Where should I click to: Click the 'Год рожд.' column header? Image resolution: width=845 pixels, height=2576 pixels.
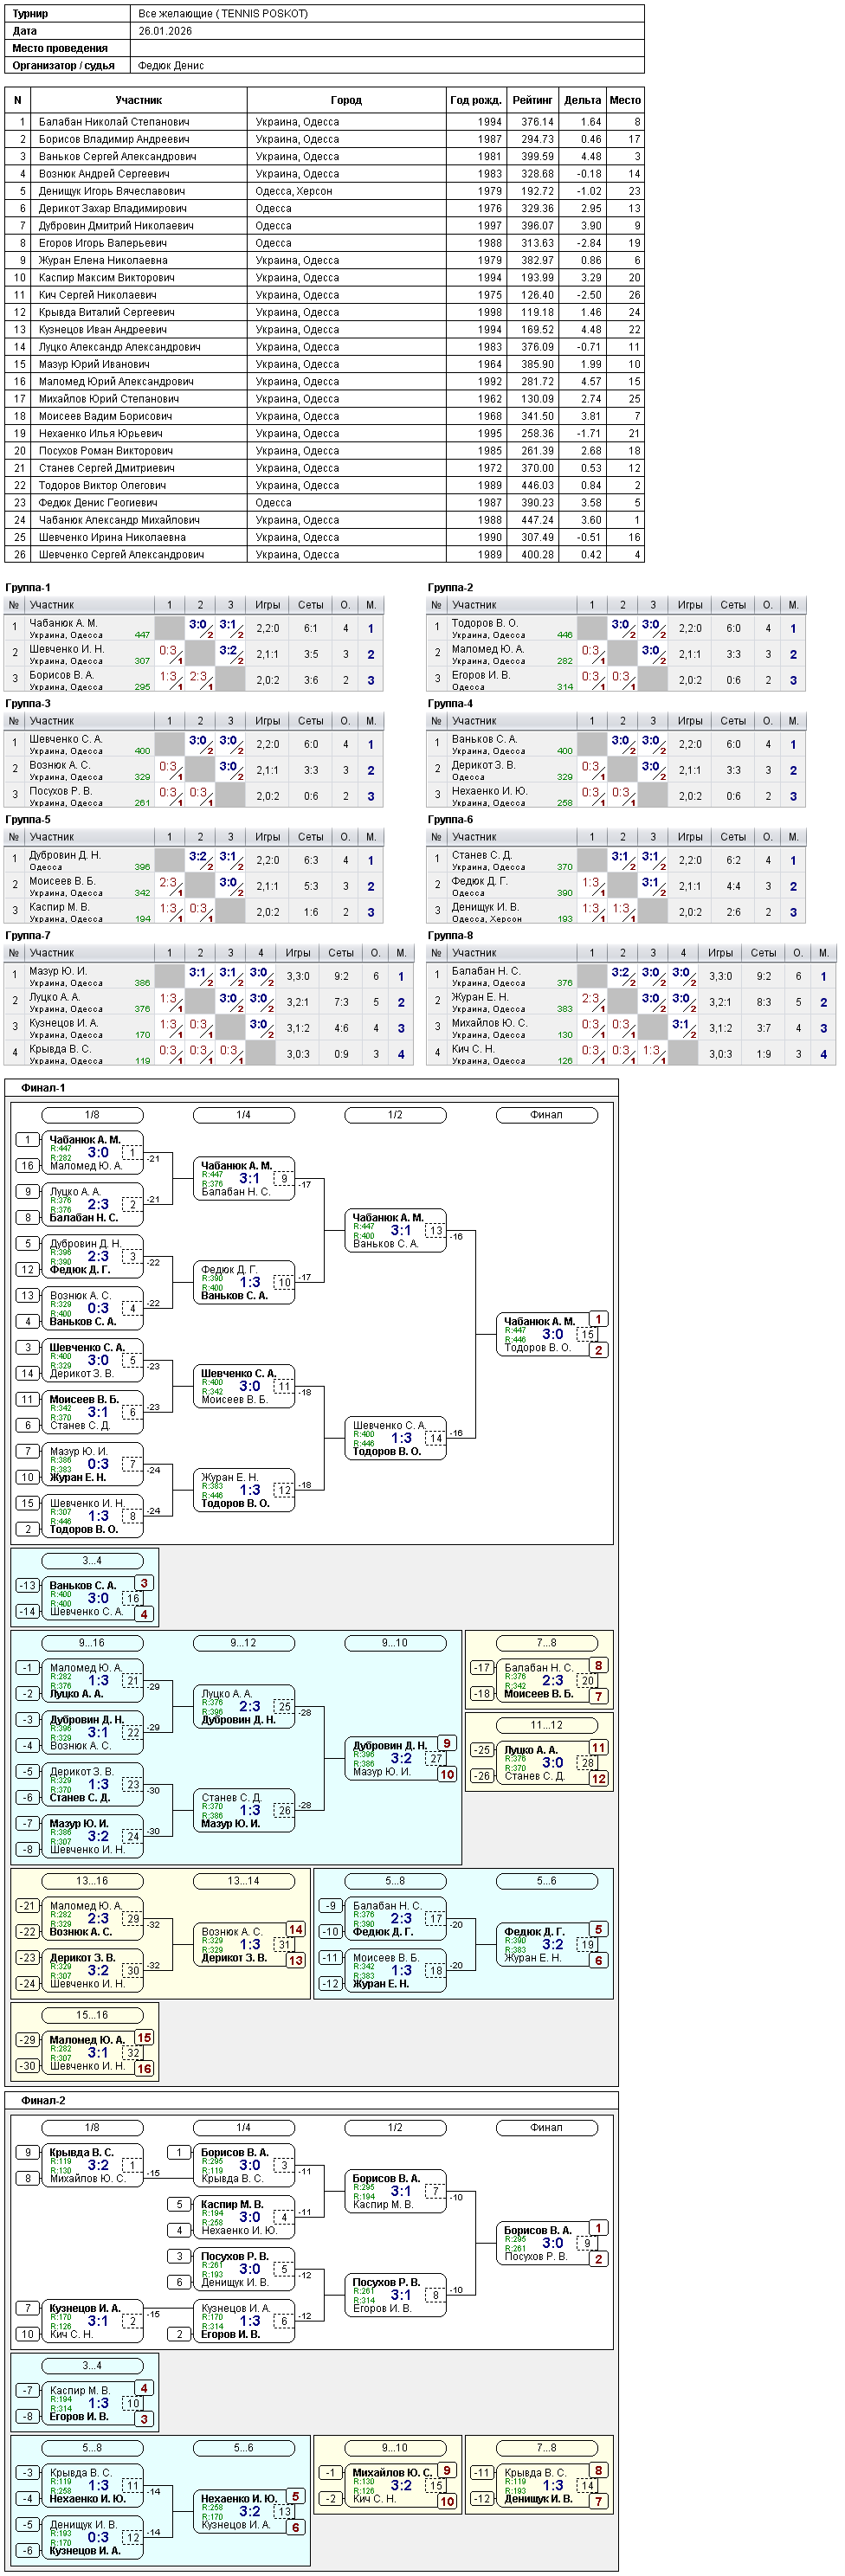click(x=476, y=100)
